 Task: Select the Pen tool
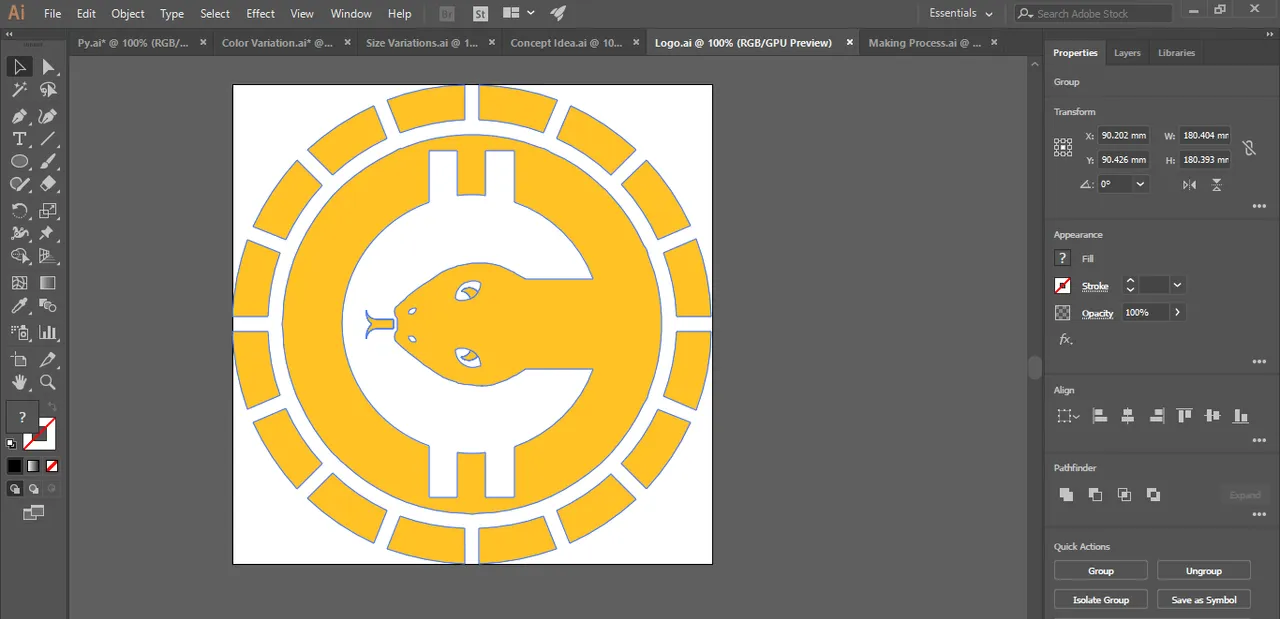19,116
